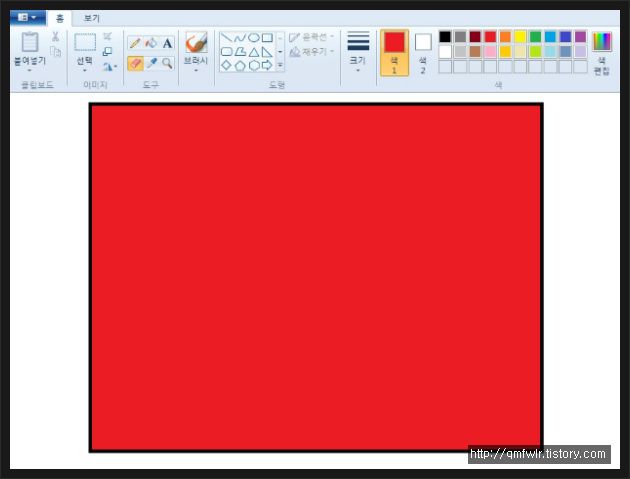
Task: Pick the indigo palette swatch
Action: coord(565,37)
